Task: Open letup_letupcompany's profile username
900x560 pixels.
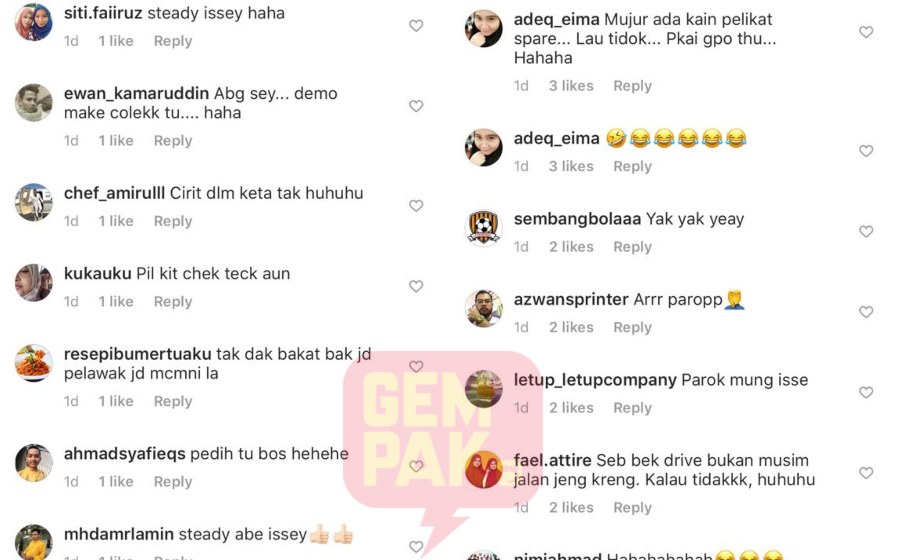Action: (595, 380)
